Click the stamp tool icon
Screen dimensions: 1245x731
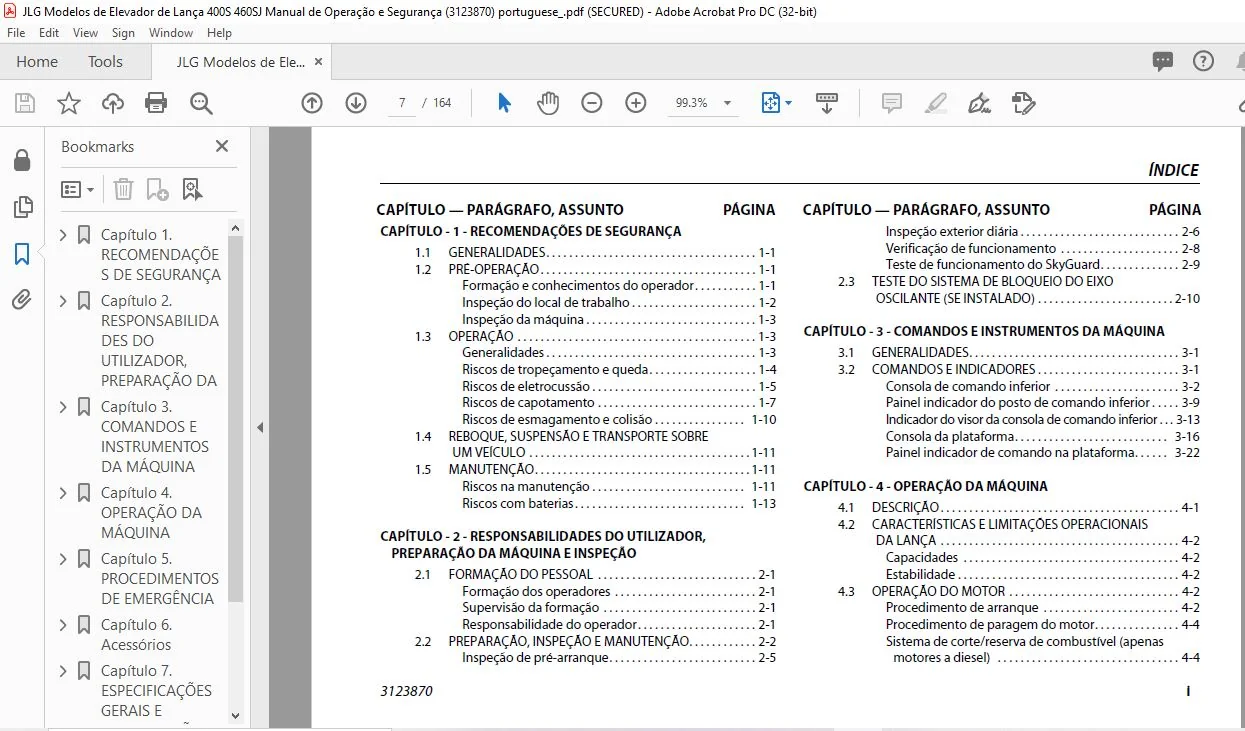[x=1022, y=103]
